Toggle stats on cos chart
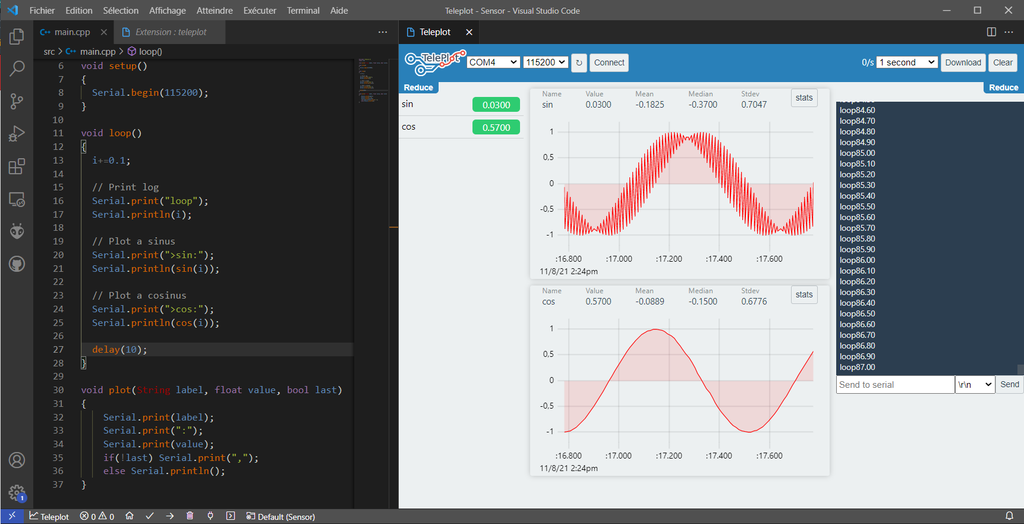Viewport: 1024px width, 524px height. (x=804, y=295)
